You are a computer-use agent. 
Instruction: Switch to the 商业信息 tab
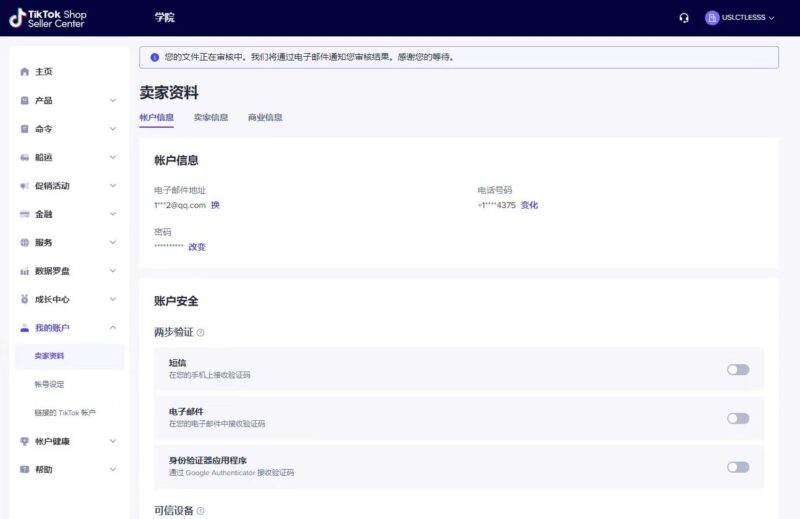pos(265,117)
